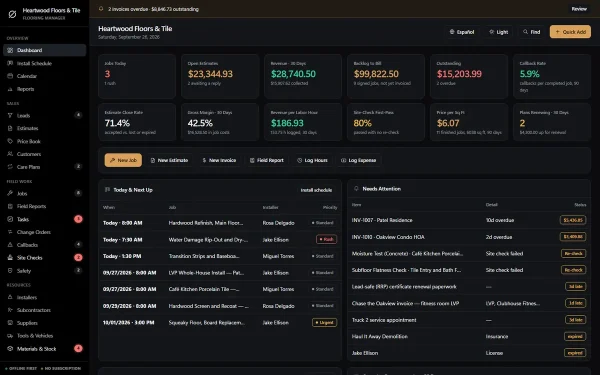600x375 pixels.
Task: Open Estimates in sidebar
Action: pos(44,128)
